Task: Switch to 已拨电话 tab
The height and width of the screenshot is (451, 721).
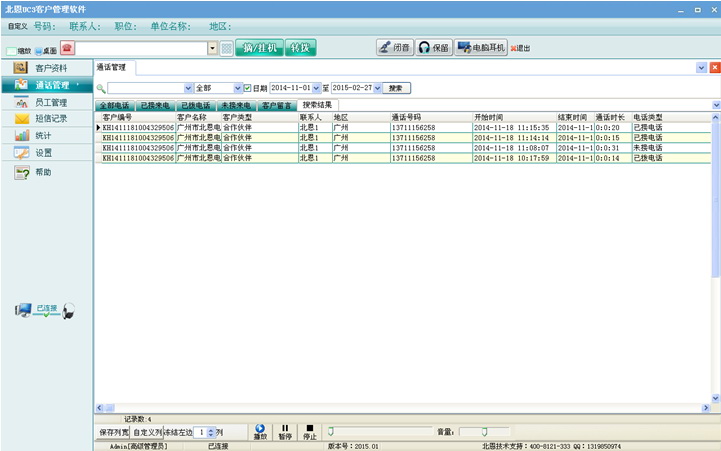Action: (x=195, y=106)
